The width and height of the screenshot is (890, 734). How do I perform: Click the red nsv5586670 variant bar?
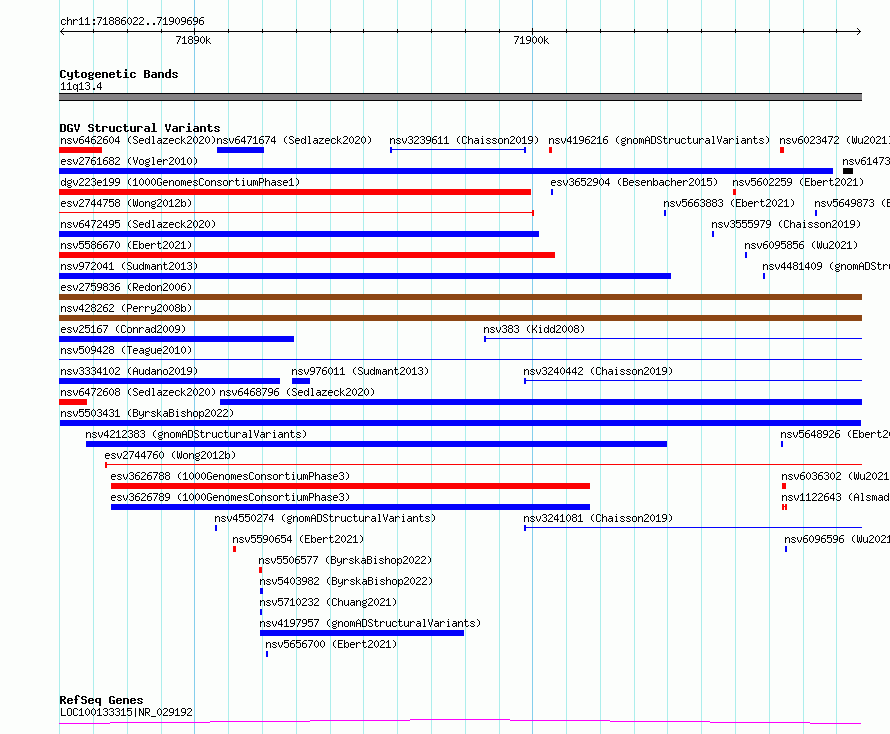[307, 255]
